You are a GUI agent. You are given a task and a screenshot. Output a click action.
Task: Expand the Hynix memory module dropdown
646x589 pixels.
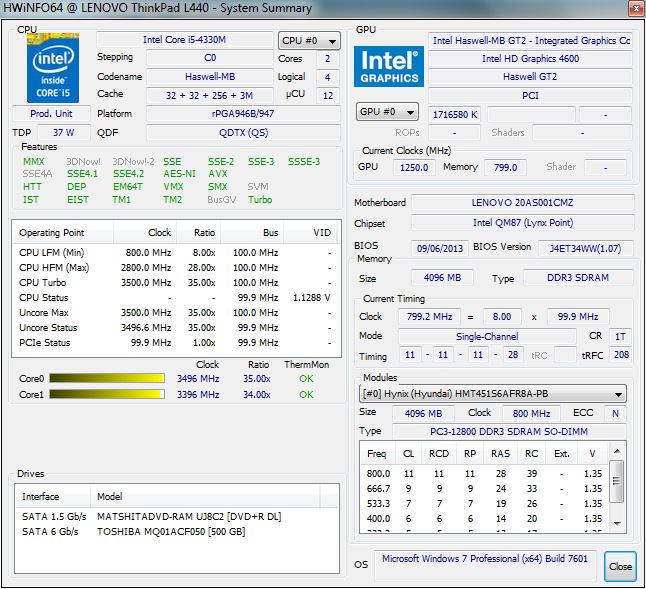pyautogui.click(x=492, y=394)
